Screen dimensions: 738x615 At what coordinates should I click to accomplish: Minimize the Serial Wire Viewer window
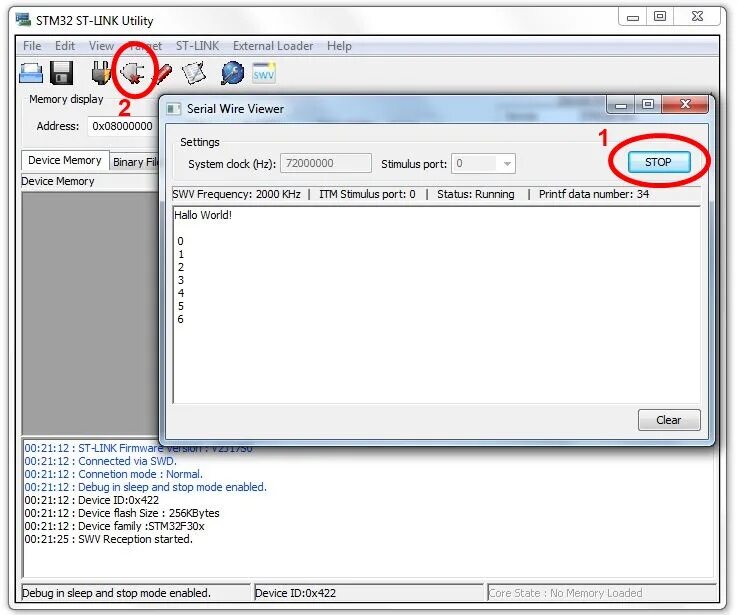click(621, 105)
